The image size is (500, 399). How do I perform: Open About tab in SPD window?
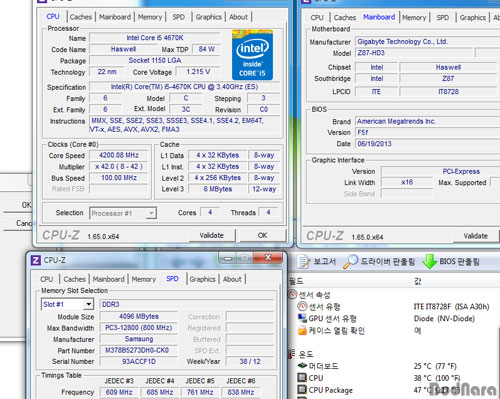click(232, 279)
